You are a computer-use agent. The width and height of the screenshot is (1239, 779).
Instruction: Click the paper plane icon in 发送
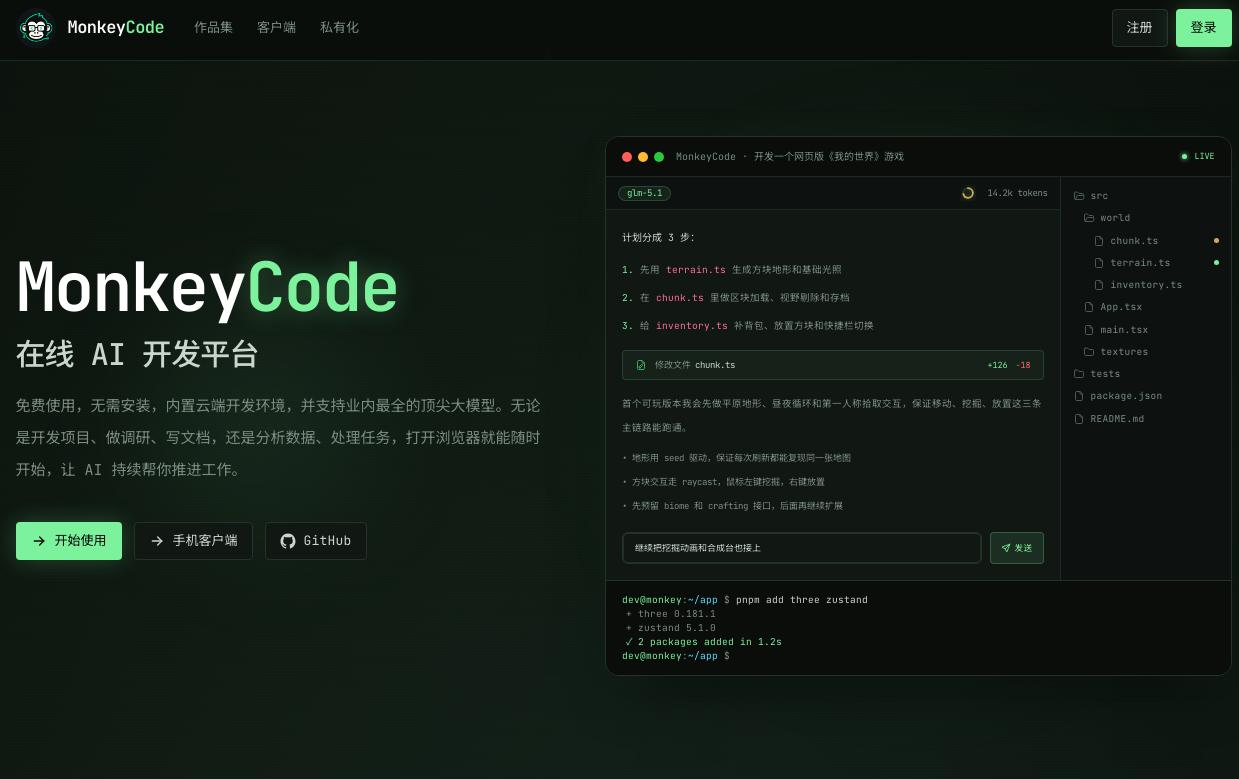[1006, 548]
